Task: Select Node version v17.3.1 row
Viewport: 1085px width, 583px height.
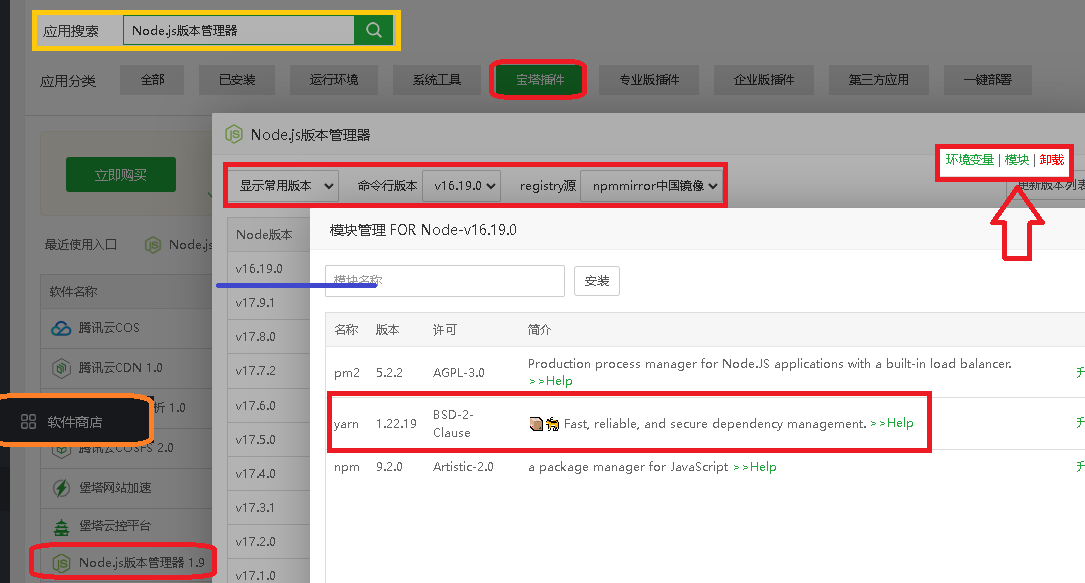Action: click(269, 507)
